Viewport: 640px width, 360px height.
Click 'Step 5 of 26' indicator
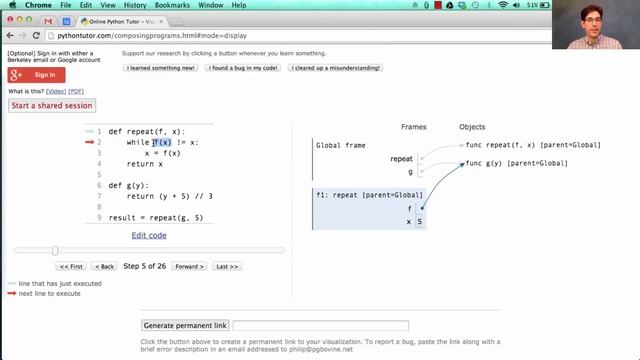click(144, 266)
